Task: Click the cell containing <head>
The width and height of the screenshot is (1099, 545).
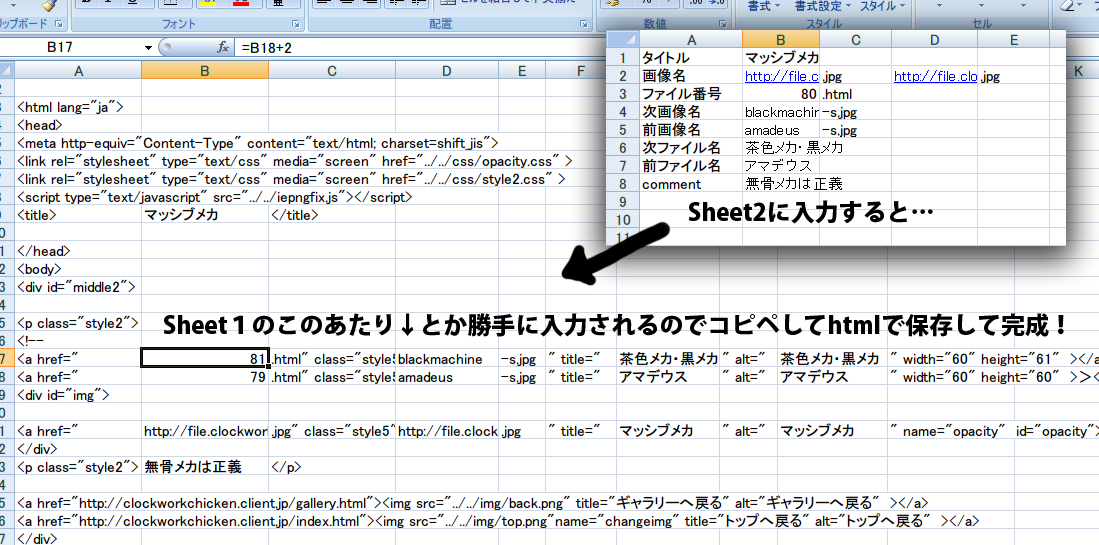Action: [x=78, y=125]
